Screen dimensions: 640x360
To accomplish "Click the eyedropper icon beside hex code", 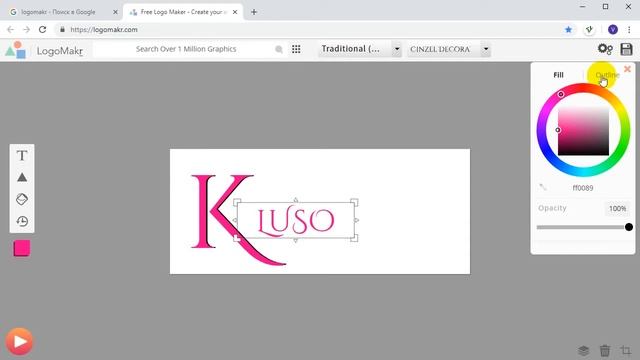I will click(x=542, y=187).
